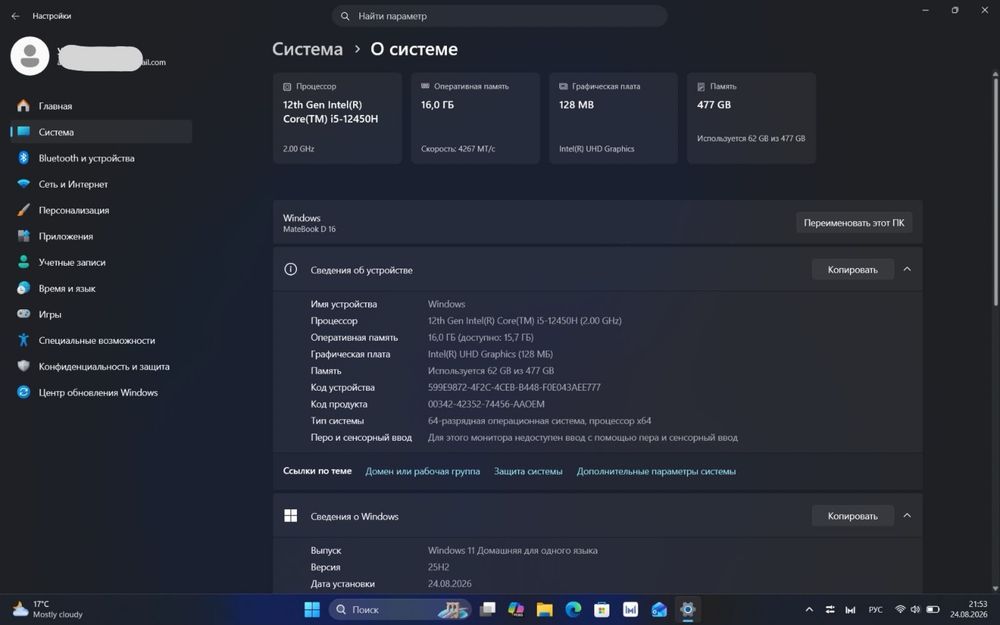Viewport: 1000px width, 625px height.
Task: Open Task View on the taskbar
Action: coord(488,610)
